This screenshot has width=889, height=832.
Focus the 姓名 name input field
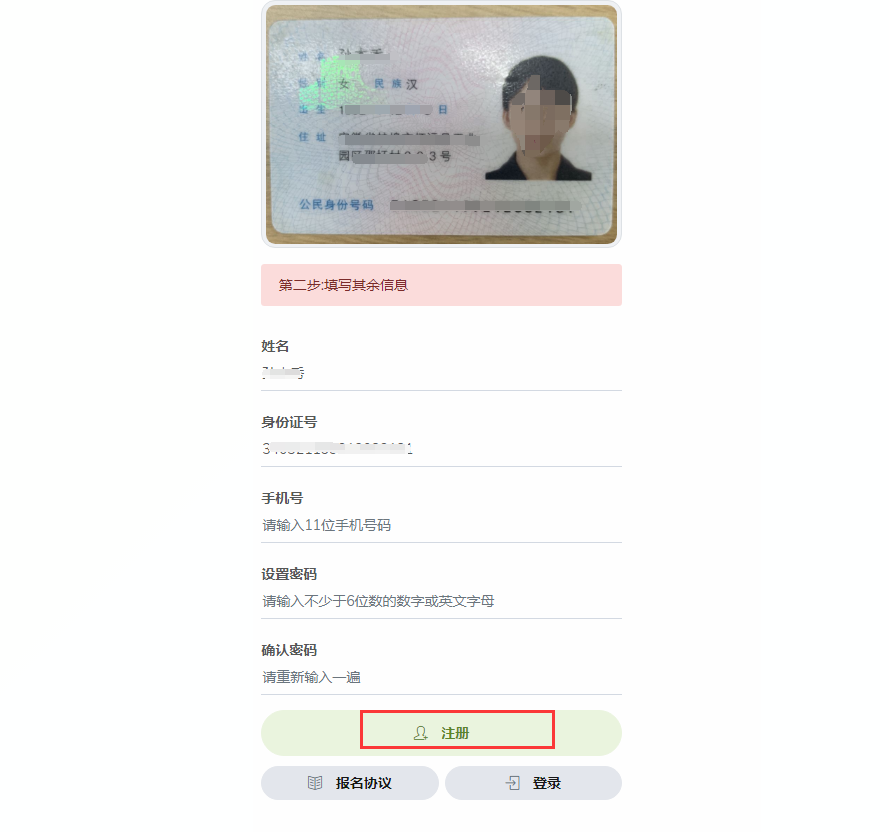click(x=441, y=373)
